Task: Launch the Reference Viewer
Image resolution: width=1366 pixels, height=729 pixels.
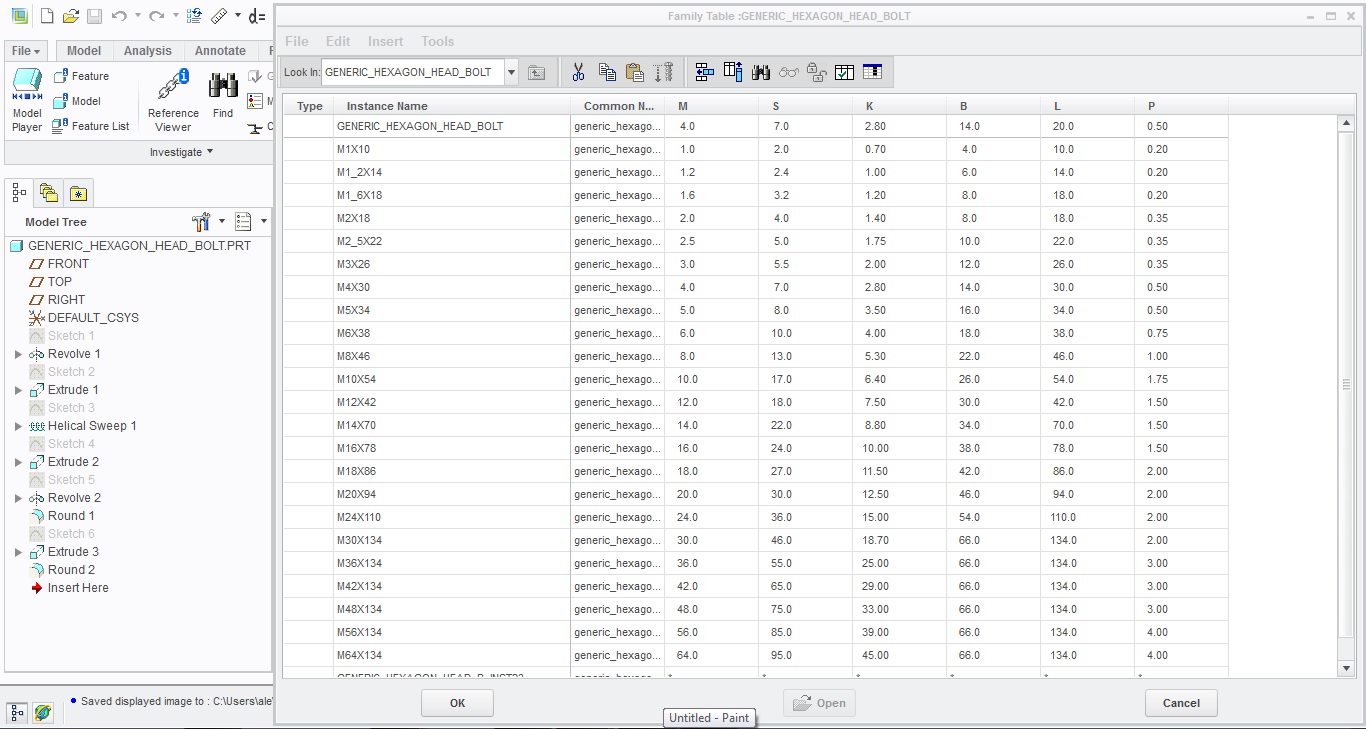Action: click(173, 100)
